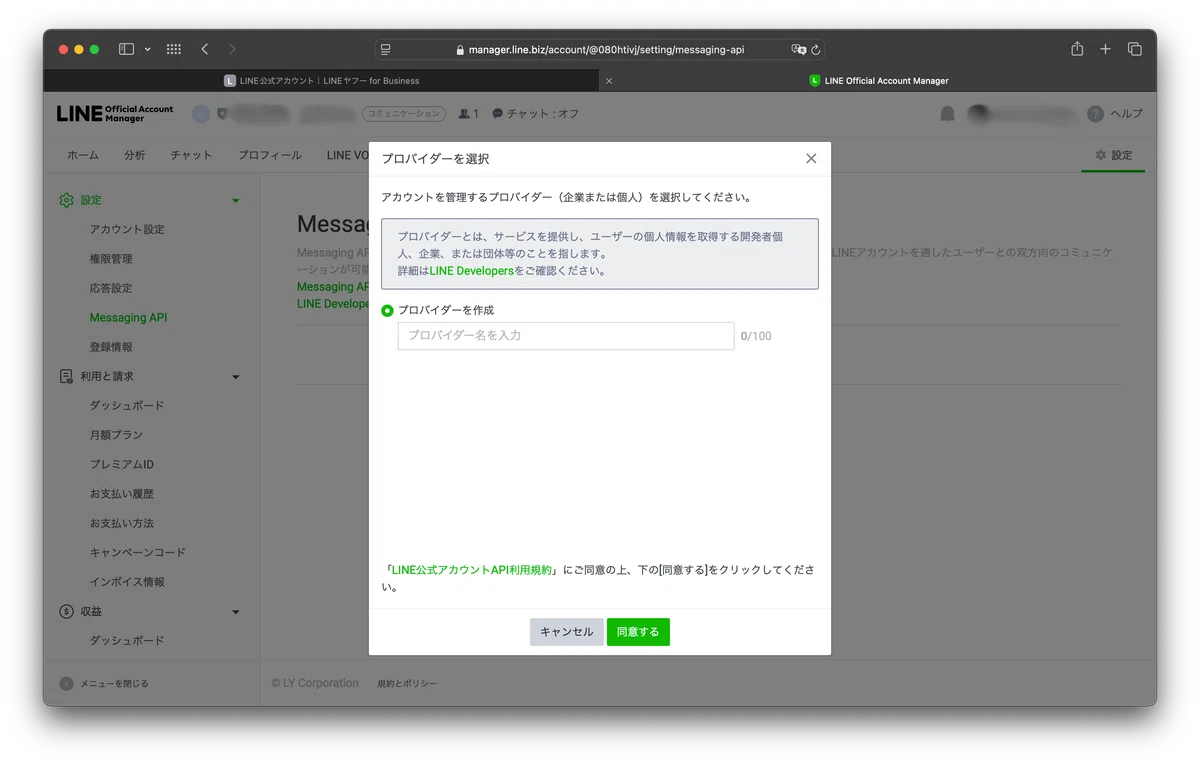Close the LINE Official Account Manager tab
Screen dimensions: 1200x763
point(609,81)
